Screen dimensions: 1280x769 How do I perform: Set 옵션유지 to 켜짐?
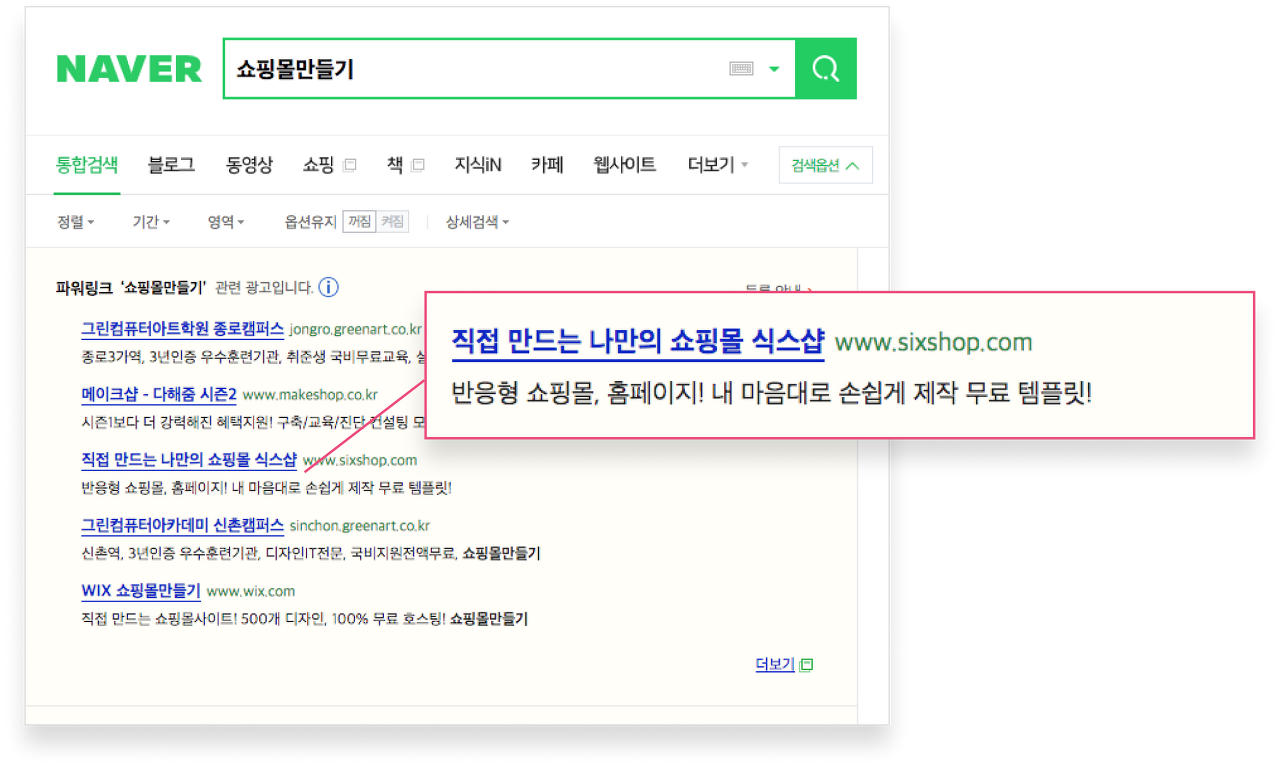(393, 222)
